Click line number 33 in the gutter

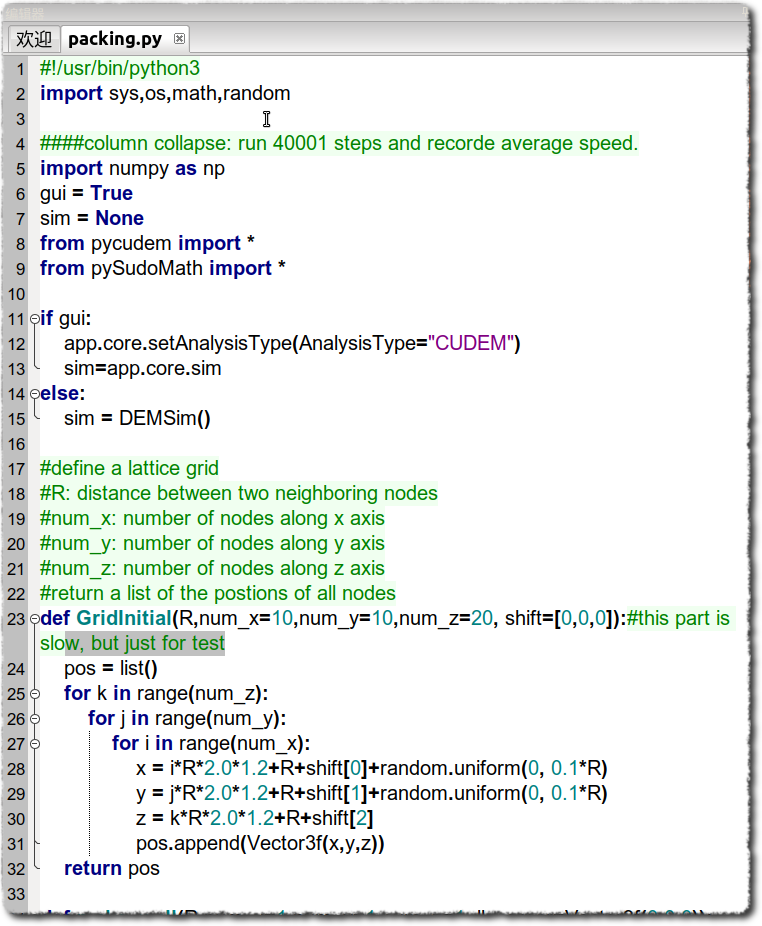[16, 894]
